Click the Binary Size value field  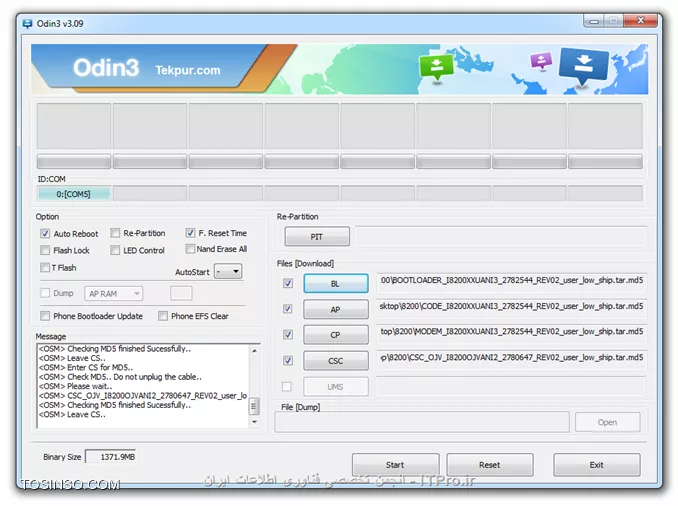click(x=111, y=457)
